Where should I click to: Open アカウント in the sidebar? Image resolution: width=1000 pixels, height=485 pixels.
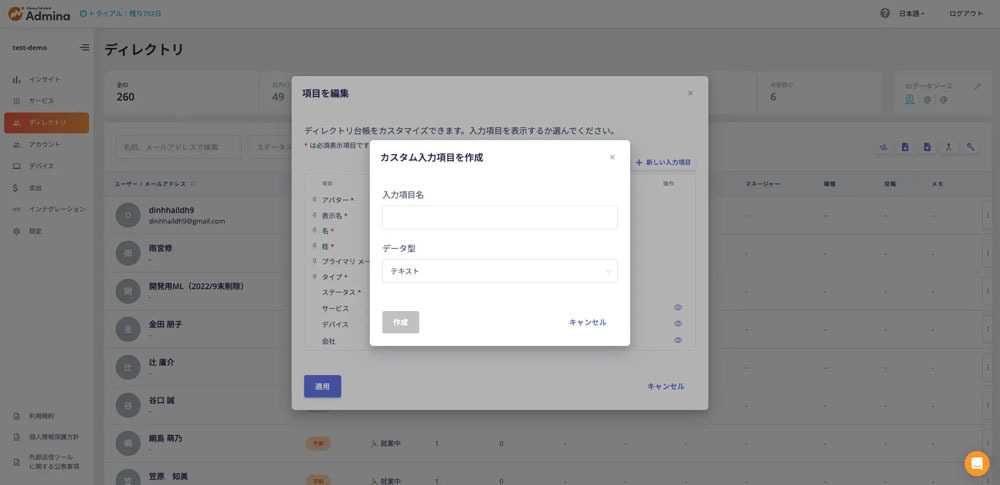pos(45,144)
